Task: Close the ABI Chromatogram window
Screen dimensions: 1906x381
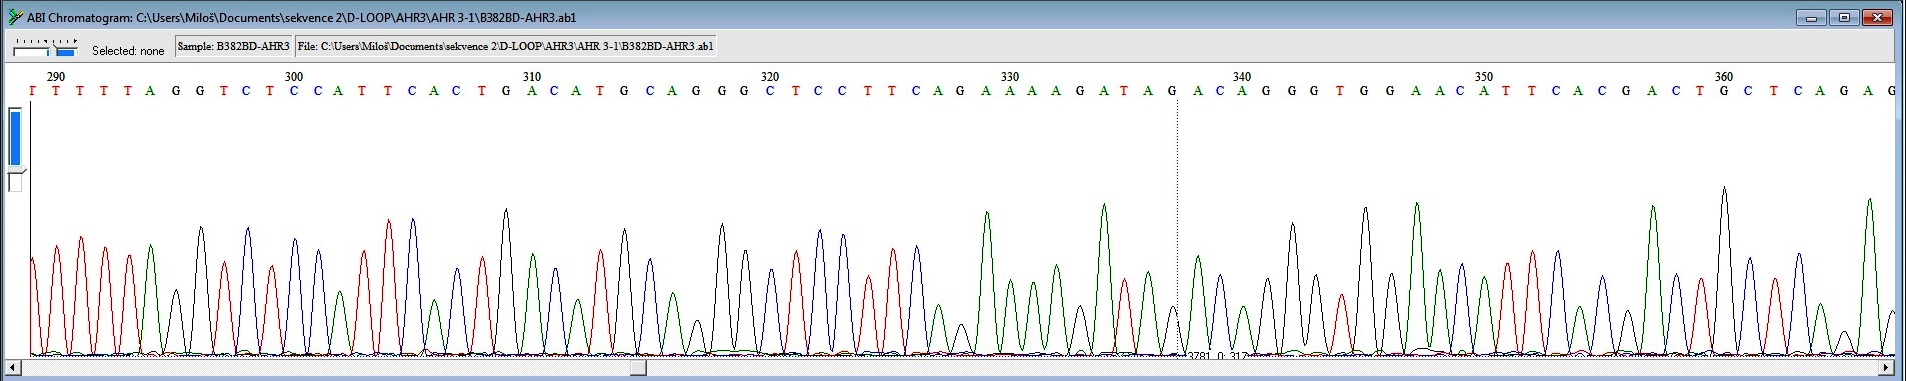Action: pyautogui.click(x=1877, y=17)
